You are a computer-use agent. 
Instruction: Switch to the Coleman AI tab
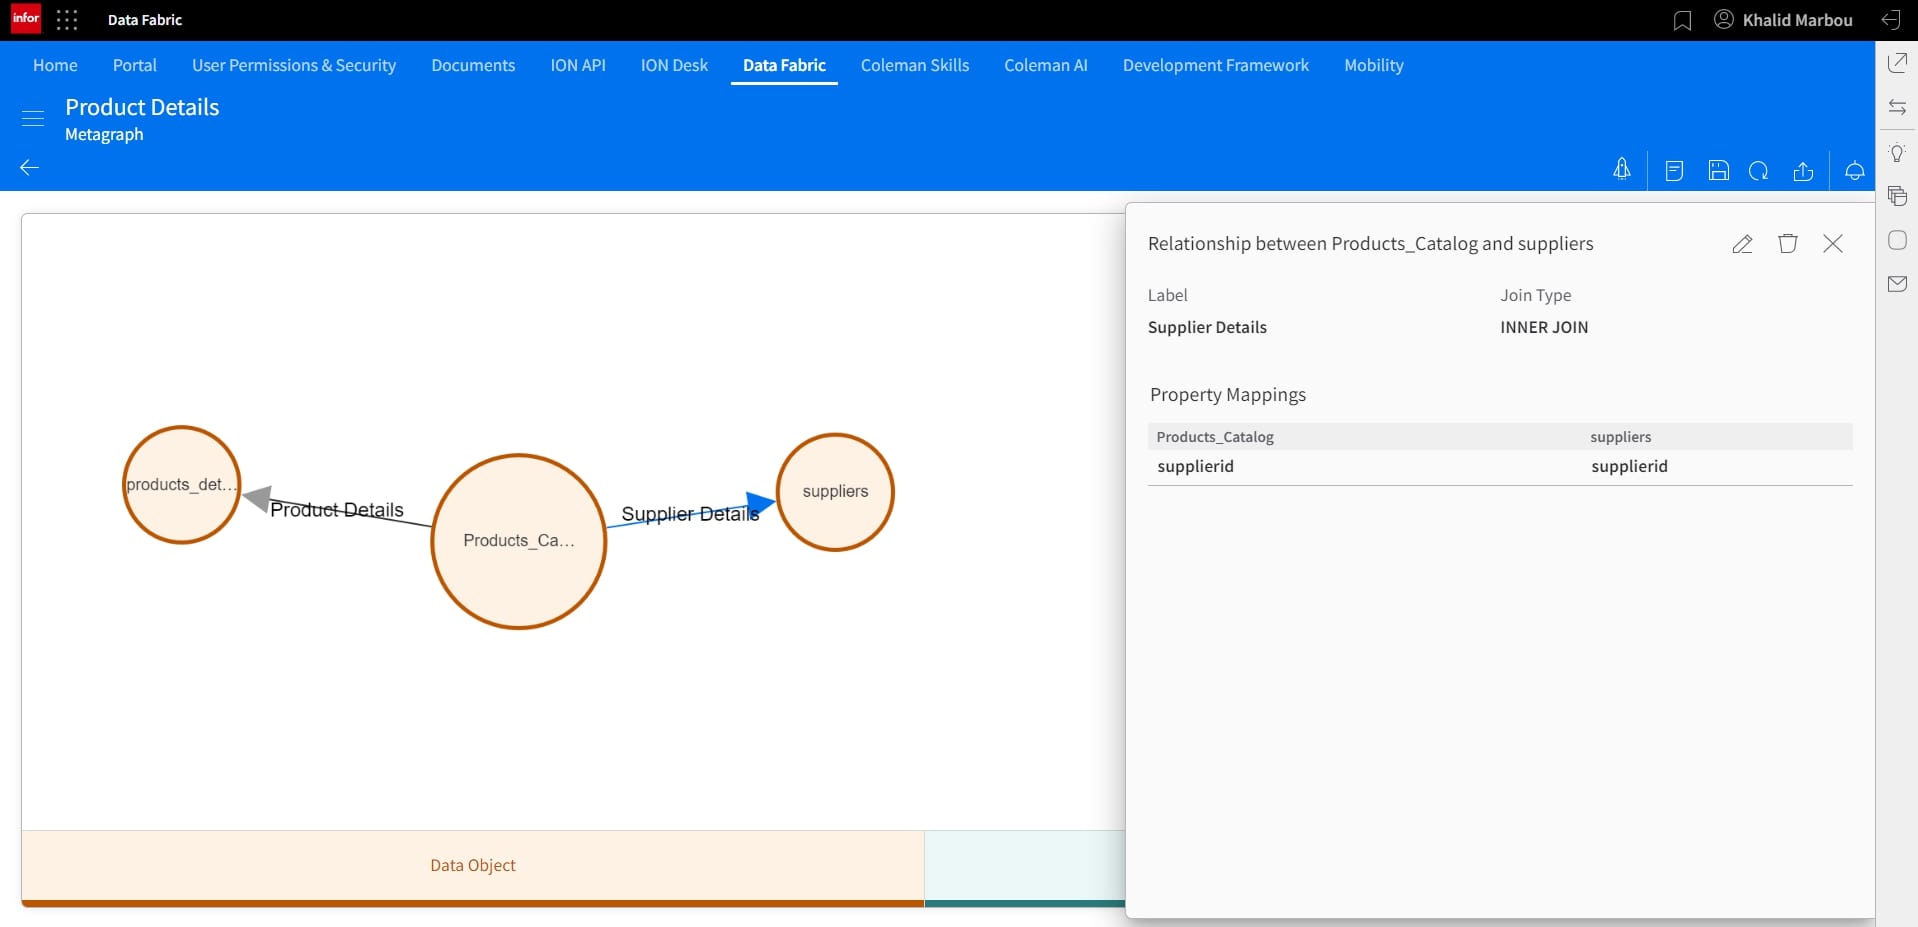[x=1046, y=65]
